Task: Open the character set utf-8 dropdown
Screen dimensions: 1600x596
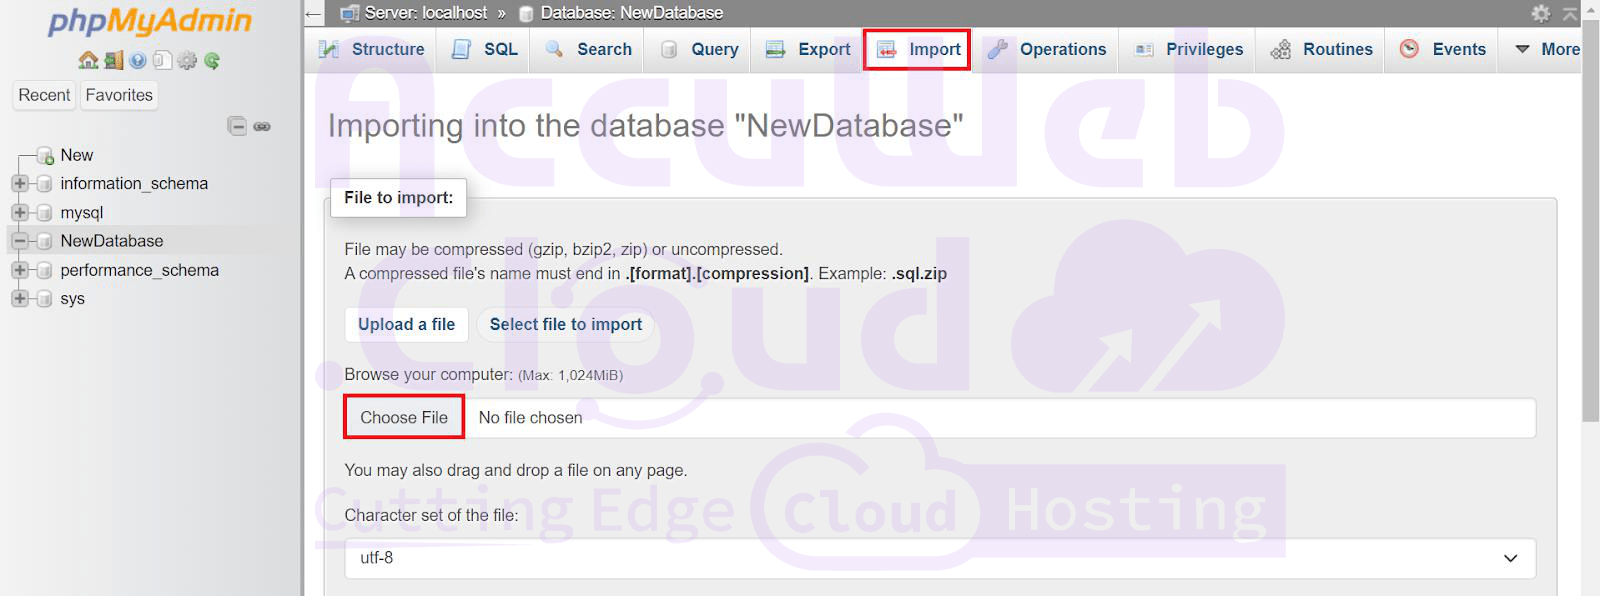Action: pos(939,558)
